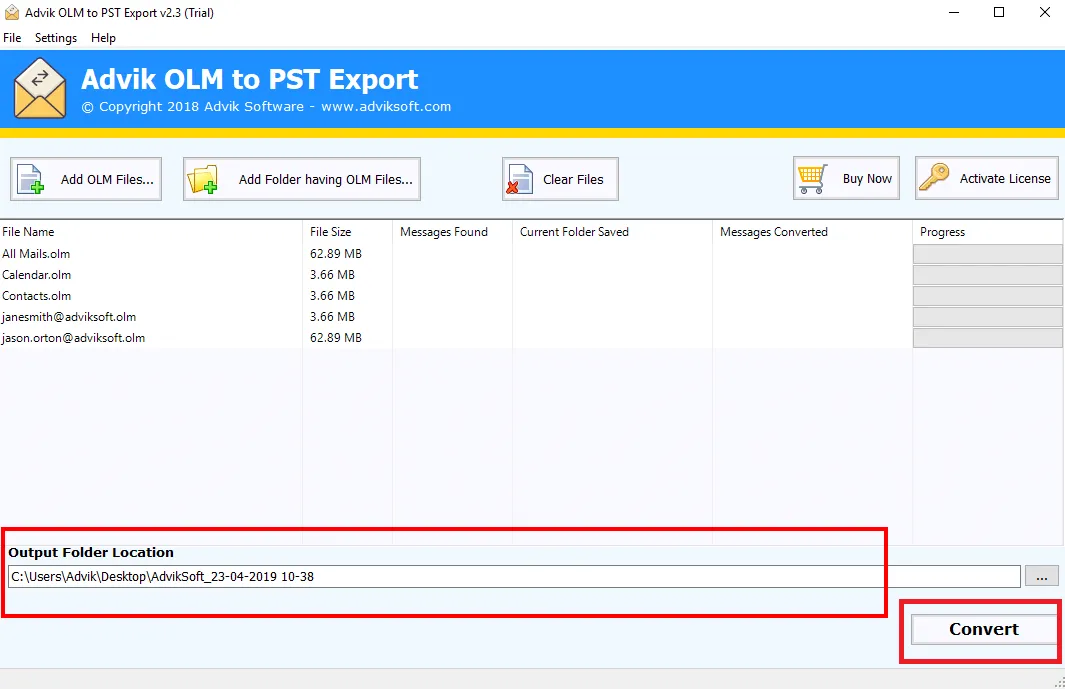Close the Advik OLM to PST Export window
This screenshot has height=689, width=1065.
click(1045, 12)
